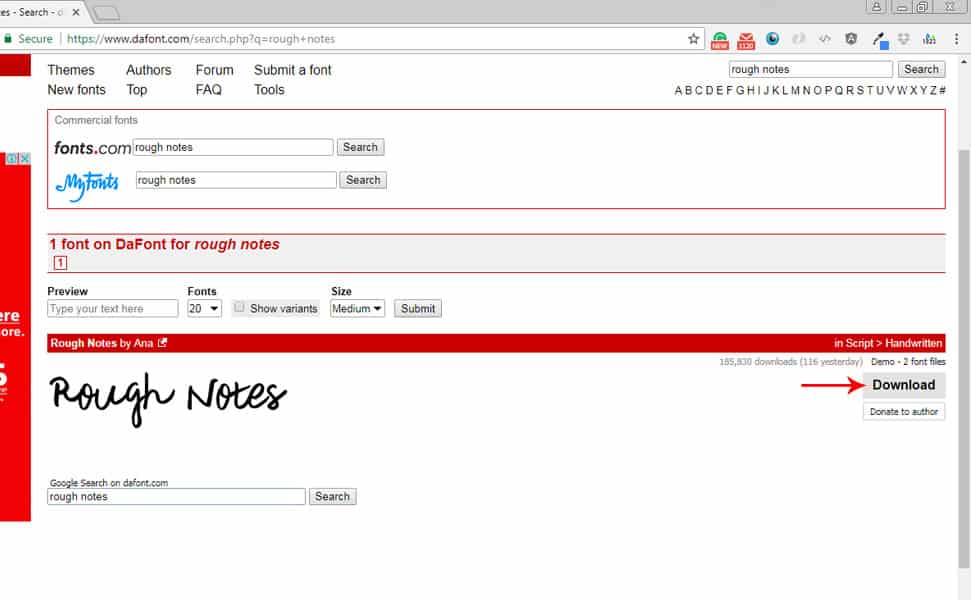The image size is (971, 600).
Task: Open the Chrome three-dot menu
Action: (956, 39)
